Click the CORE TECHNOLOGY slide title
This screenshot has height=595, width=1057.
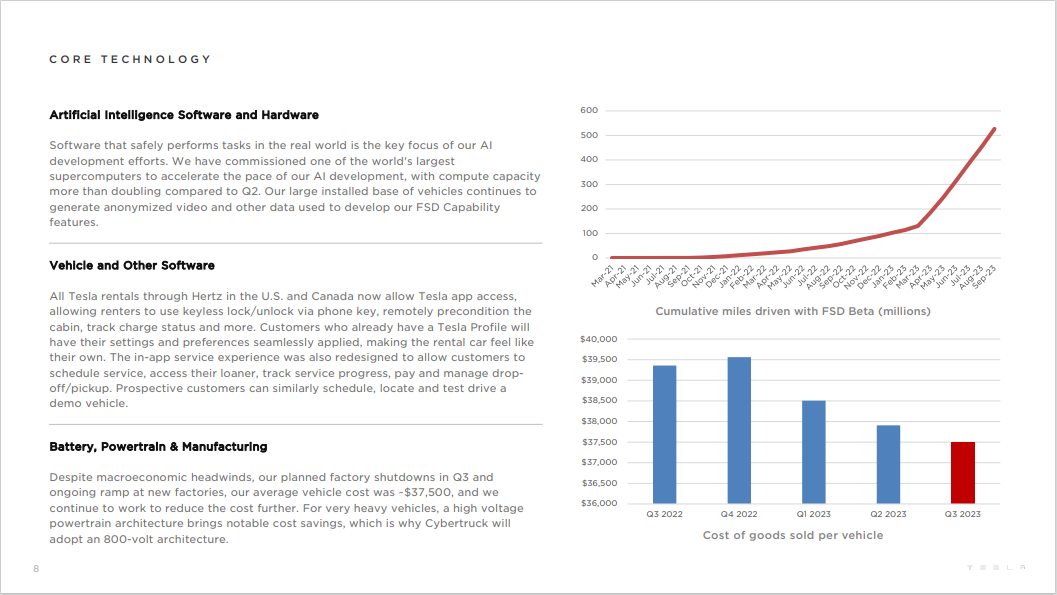(130, 60)
